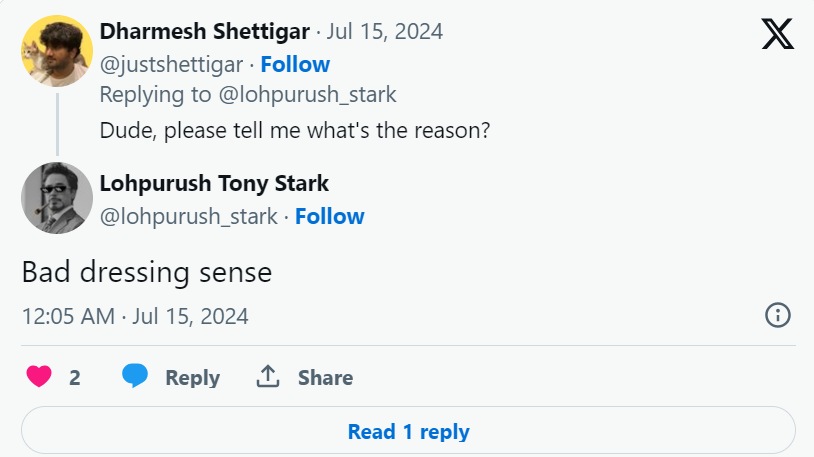This screenshot has height=457, width=814.
Task: Open the 'Replying to @lohpurush_stark' mention
Action: point(304,95)
